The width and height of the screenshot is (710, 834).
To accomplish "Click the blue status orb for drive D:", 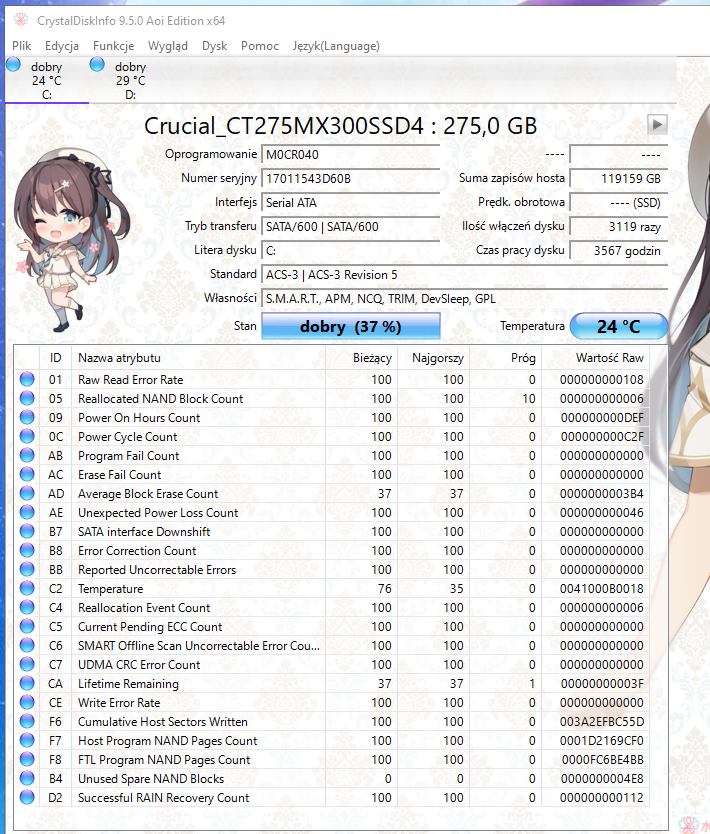I will (x=97, y=65).
